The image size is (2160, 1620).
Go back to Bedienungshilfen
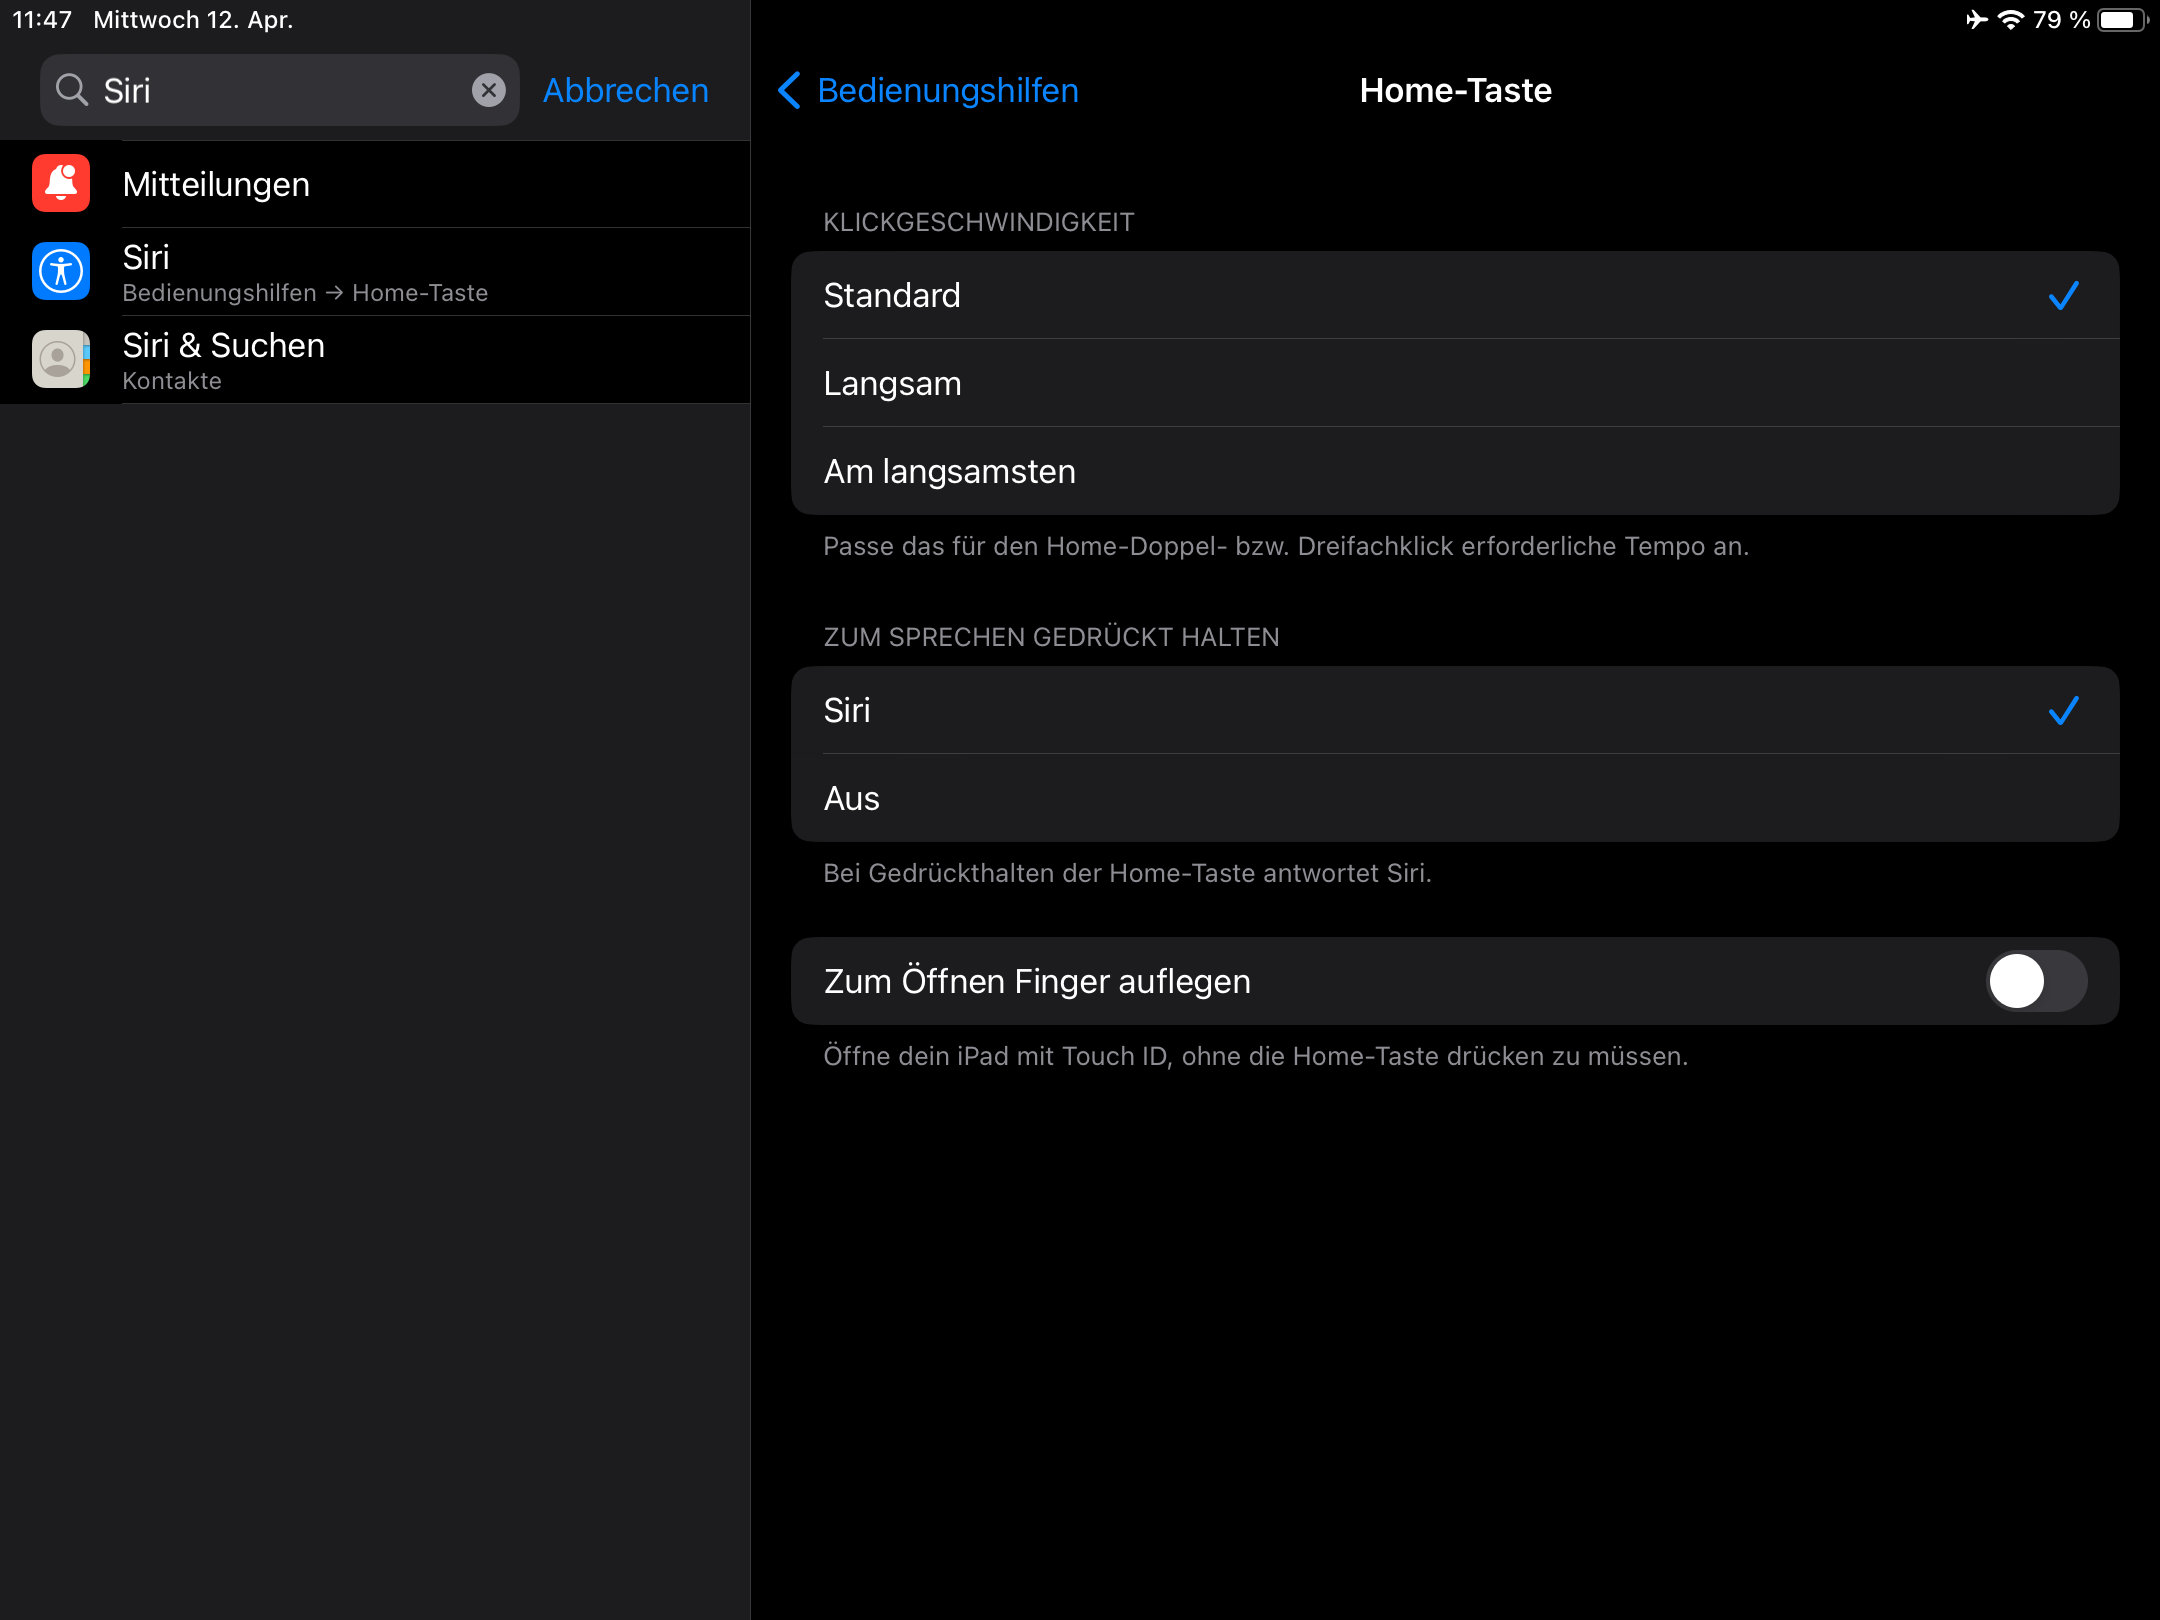tap(947, 90)
